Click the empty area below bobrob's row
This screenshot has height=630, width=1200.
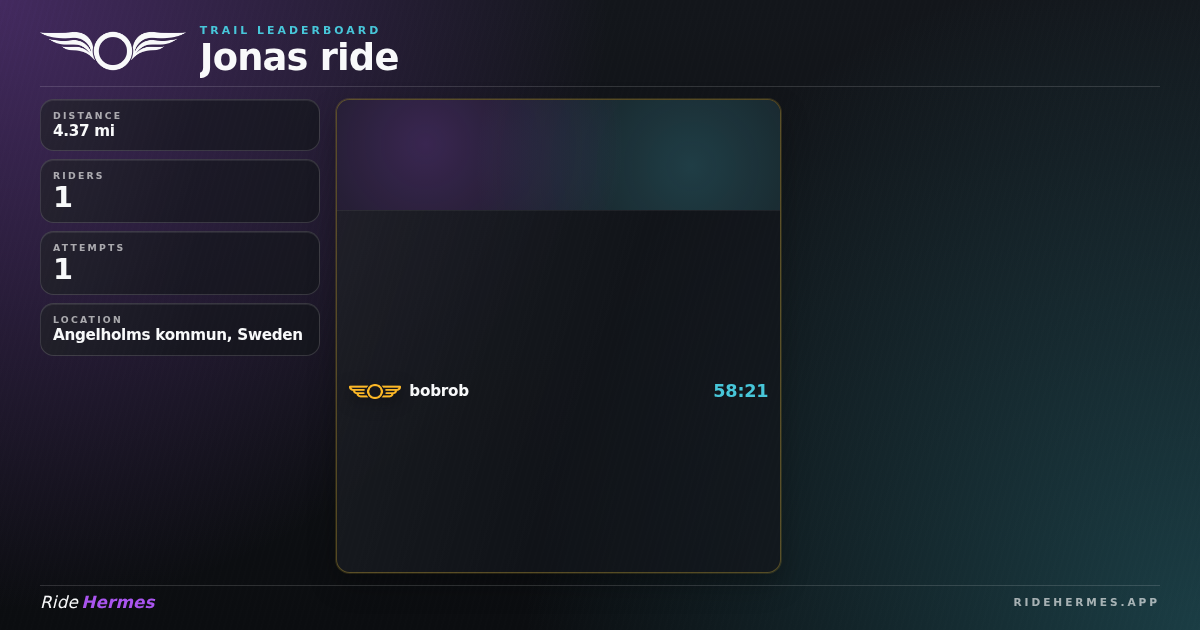[558, 488]
